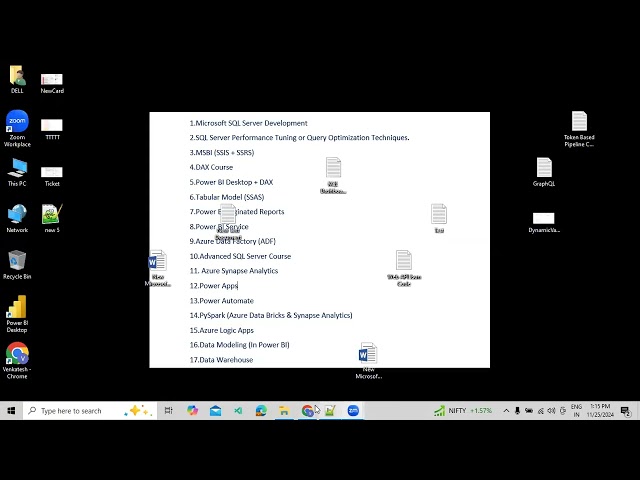Image resolution: width=640 pixels, height=480 pixels.
Task: Open the RLS Dashboa... text file
Action: [x=333, y=176]
